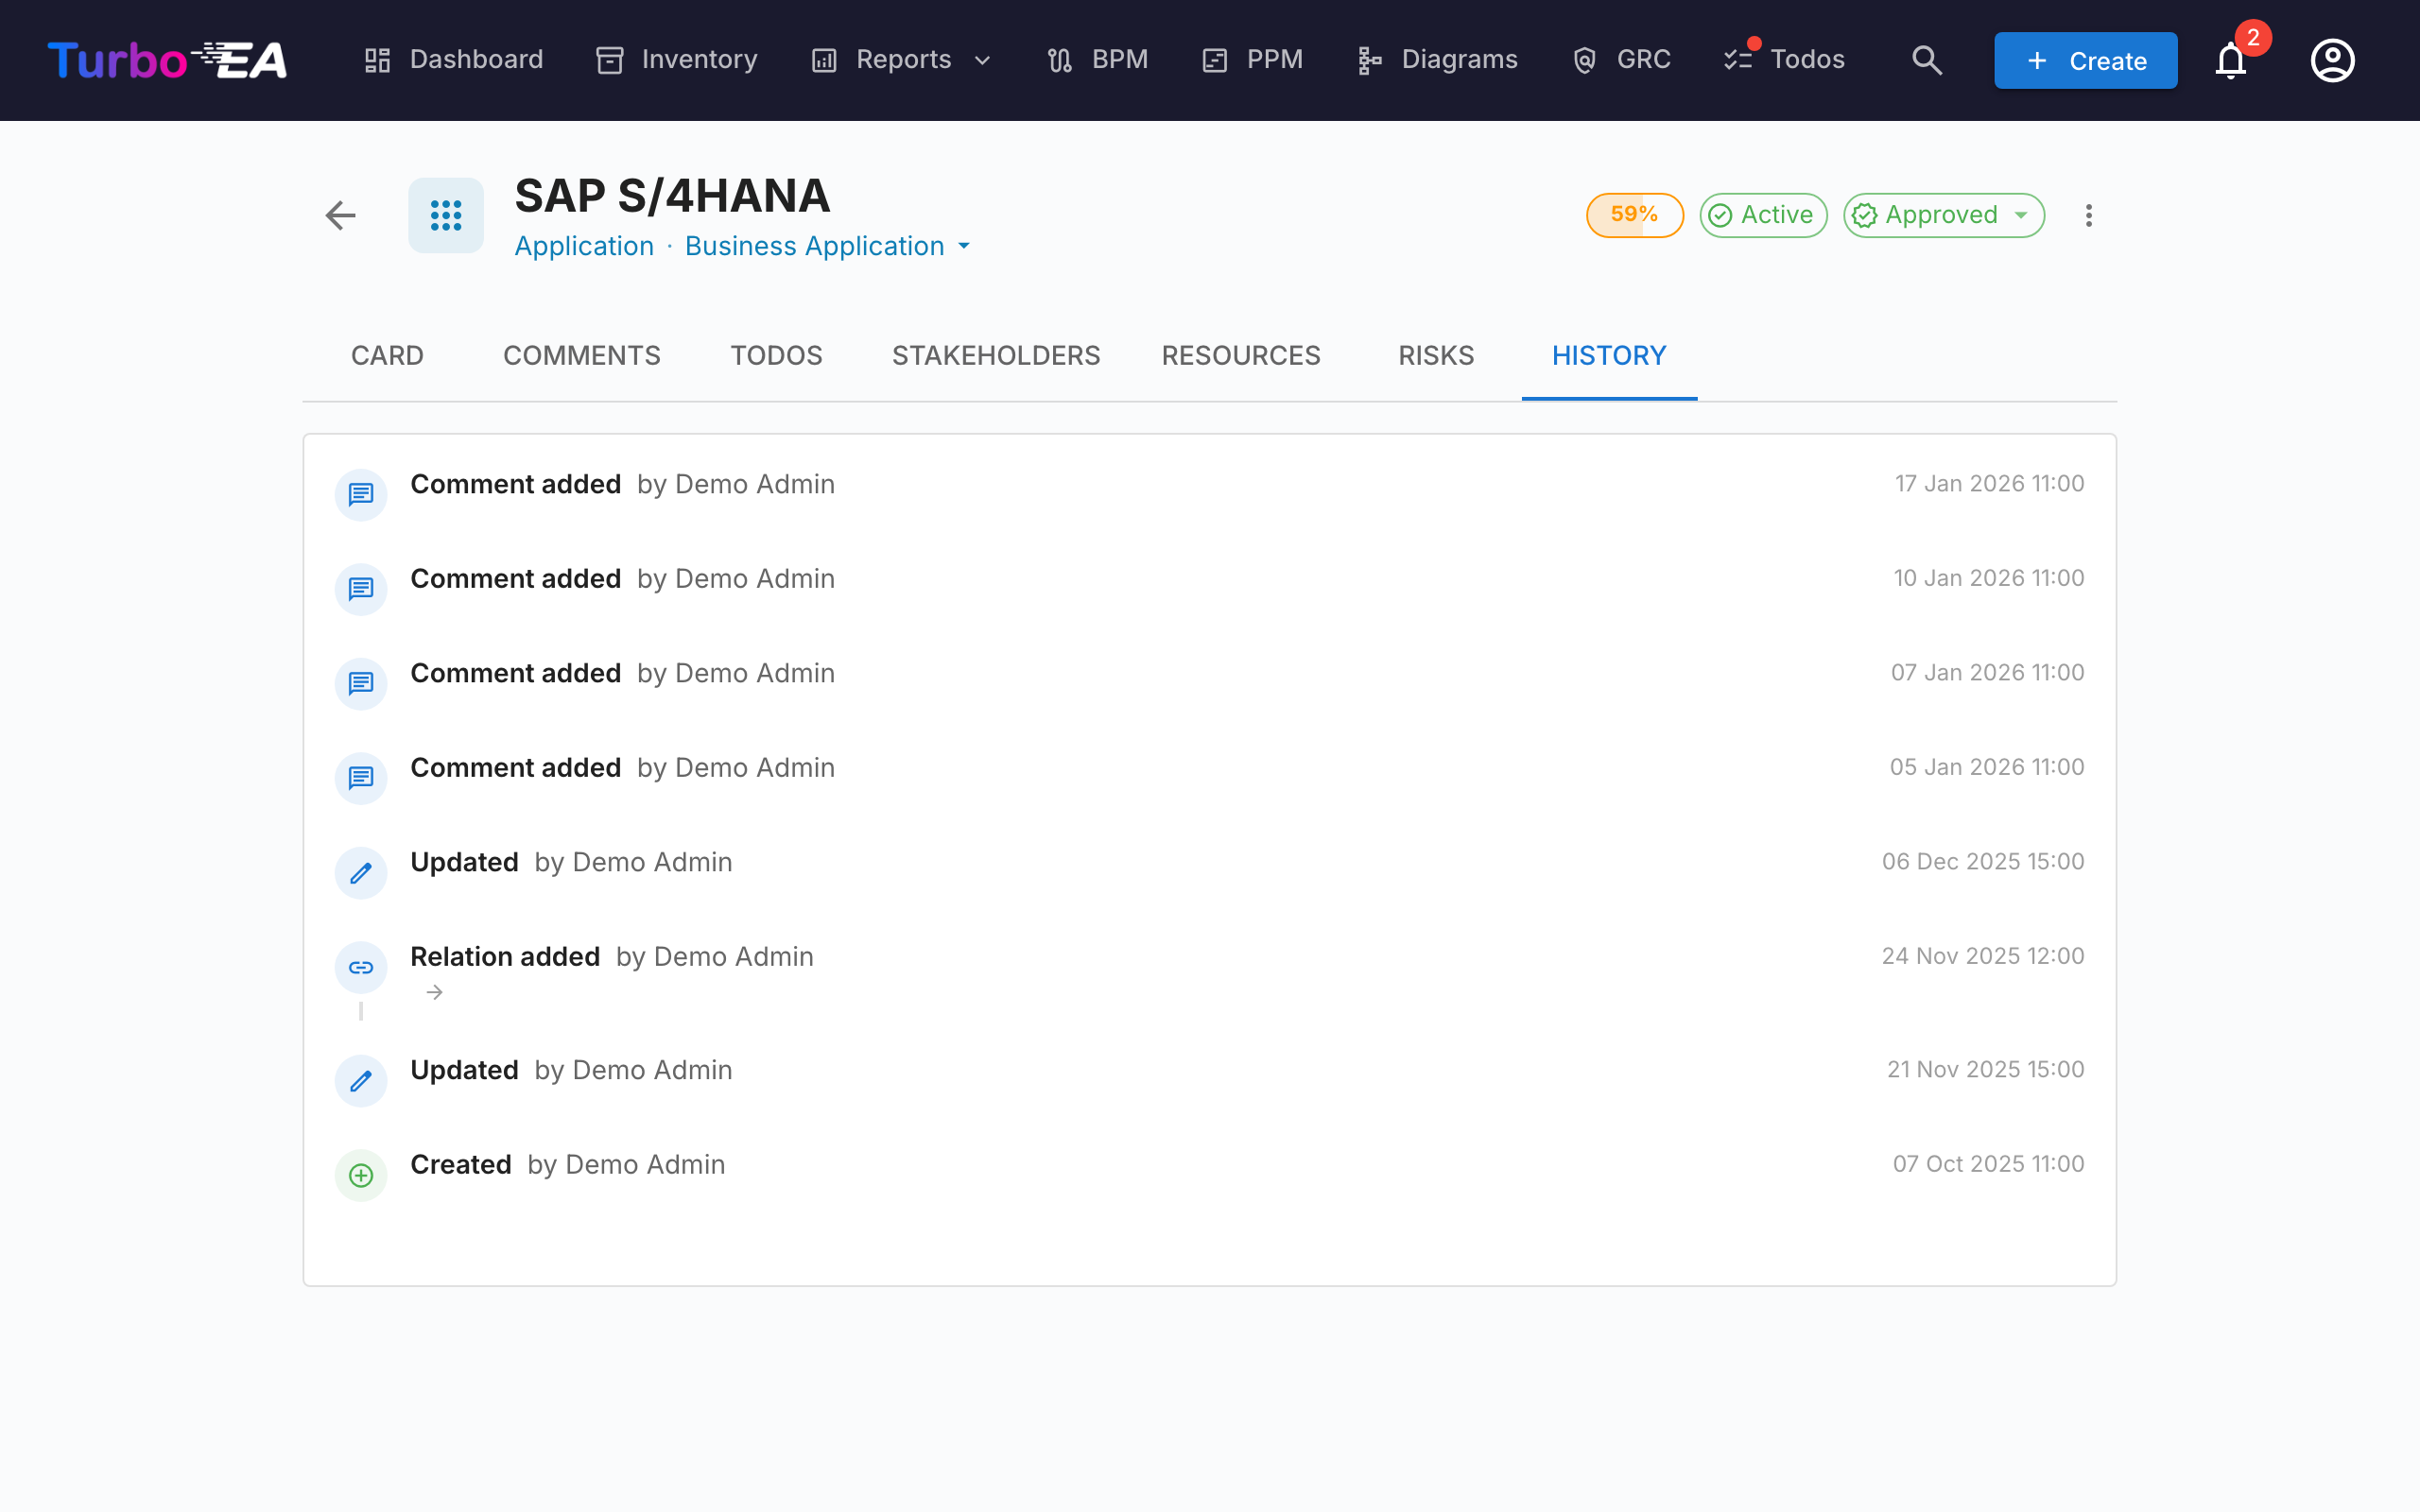Open Dashboard from the top navigation
The image size is (2420, 1512).
(454, 60)
